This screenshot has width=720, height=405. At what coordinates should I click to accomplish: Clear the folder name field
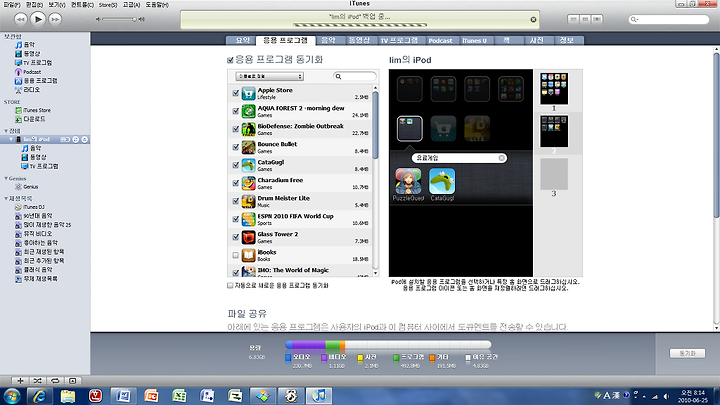coord(502,158)
